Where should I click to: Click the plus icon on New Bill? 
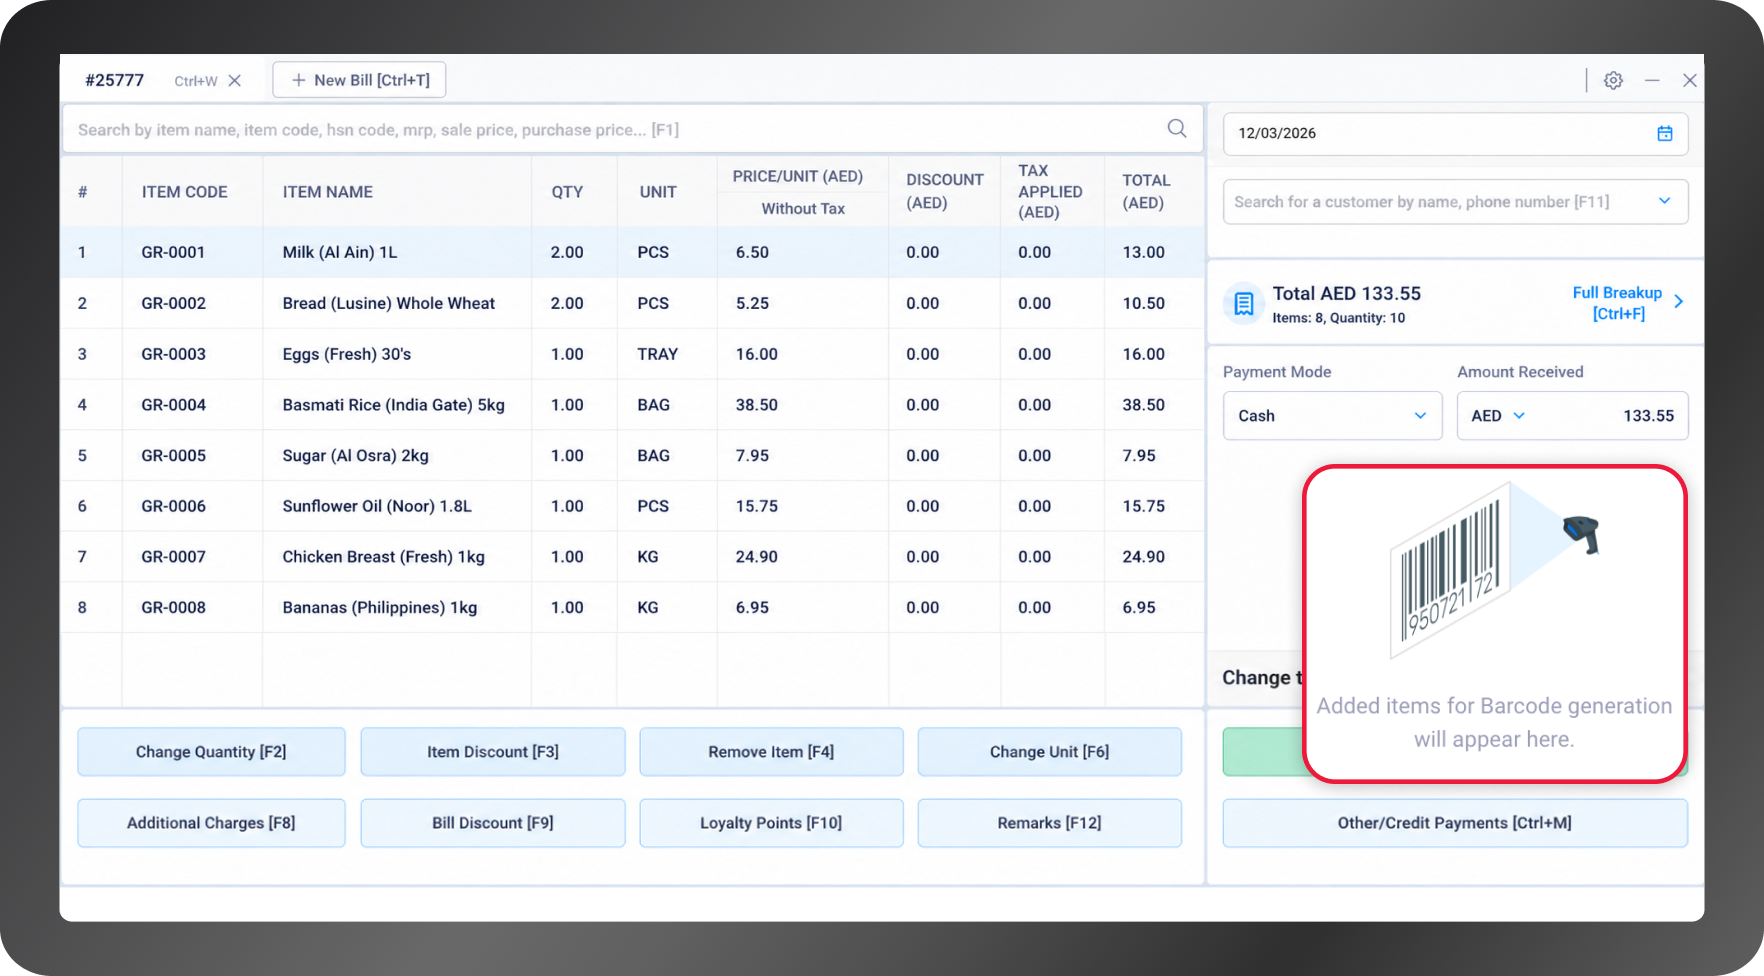click(x=298, y=80)
